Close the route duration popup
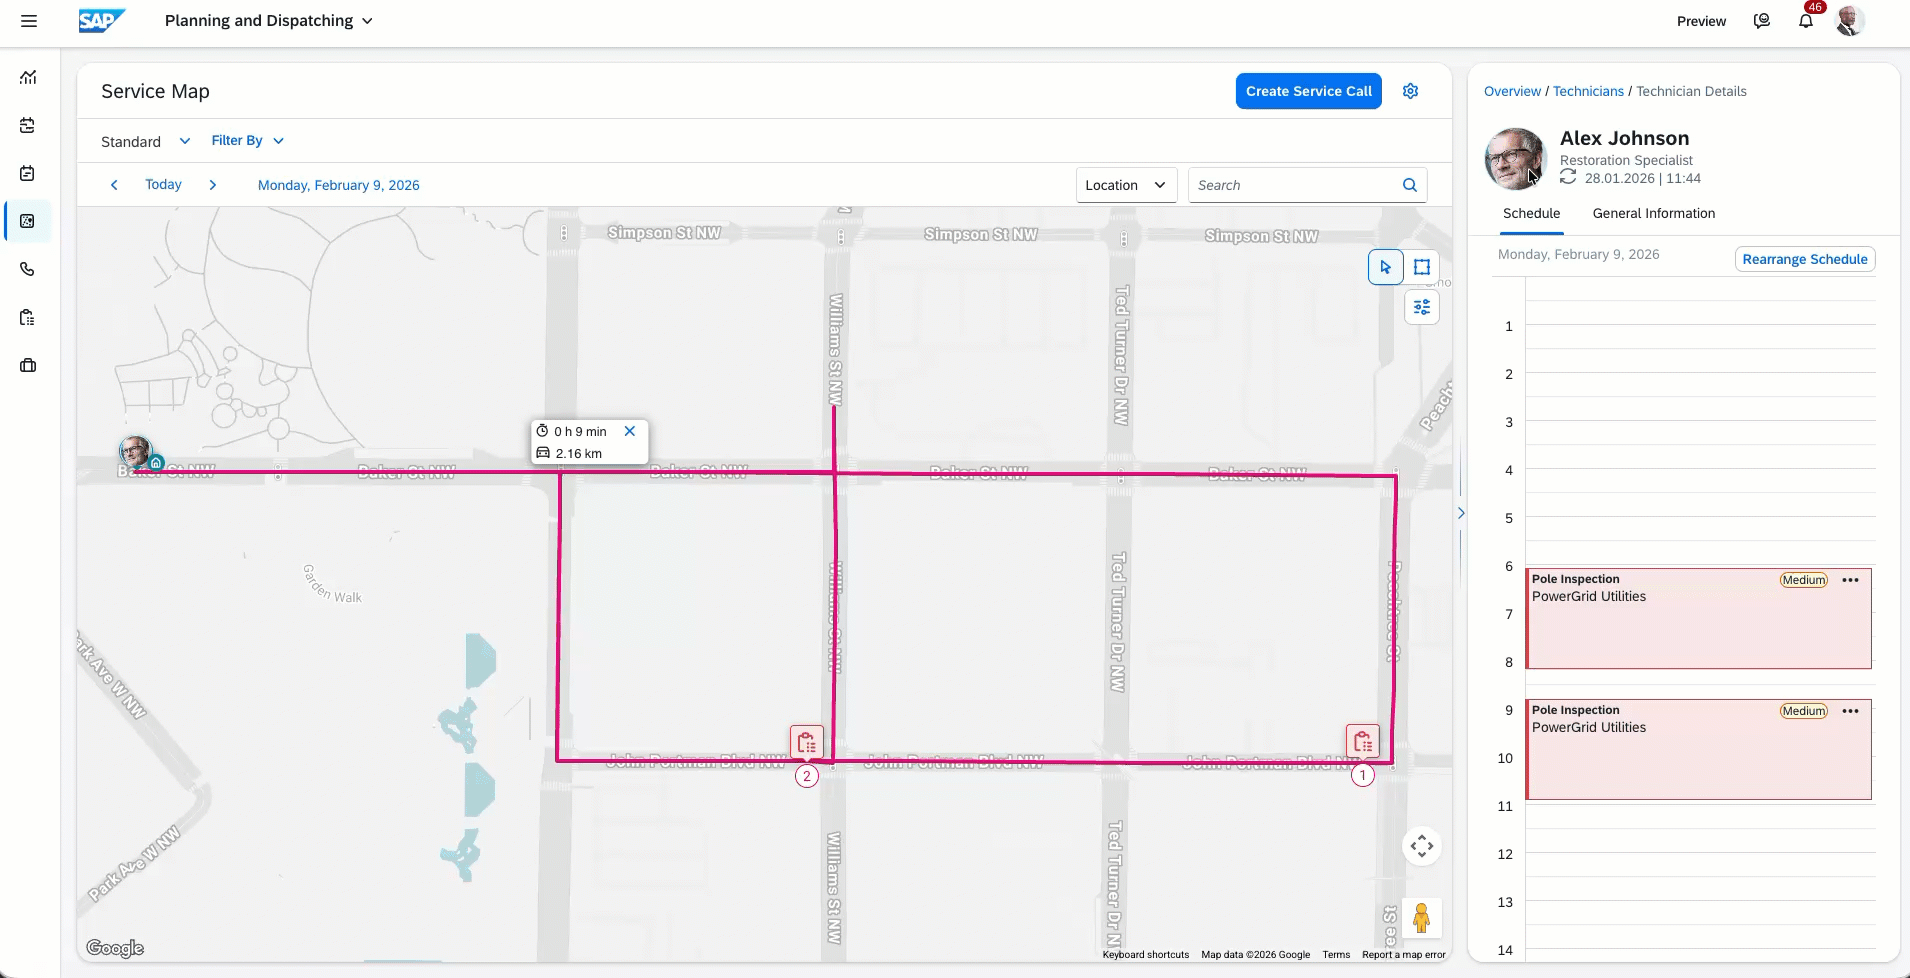The height and width of the screenshot is (978, 1910). point(630,431)
